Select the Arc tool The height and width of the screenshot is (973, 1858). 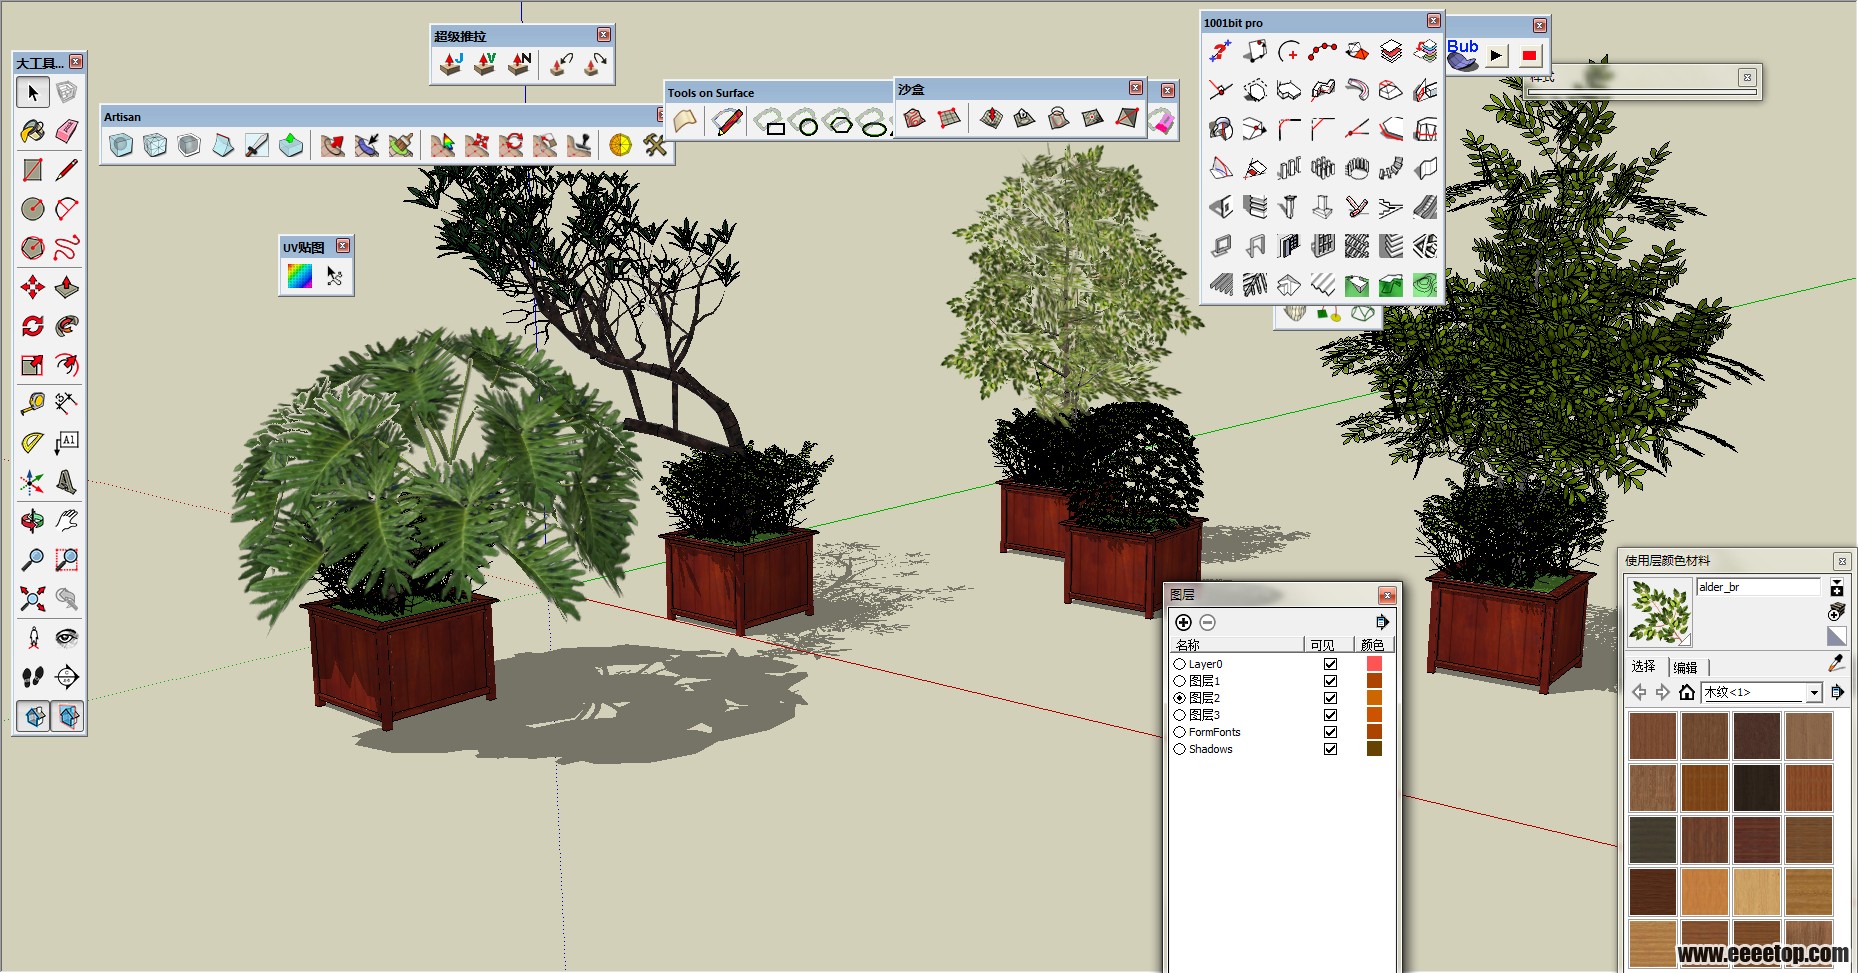click(x=67, y=209)
